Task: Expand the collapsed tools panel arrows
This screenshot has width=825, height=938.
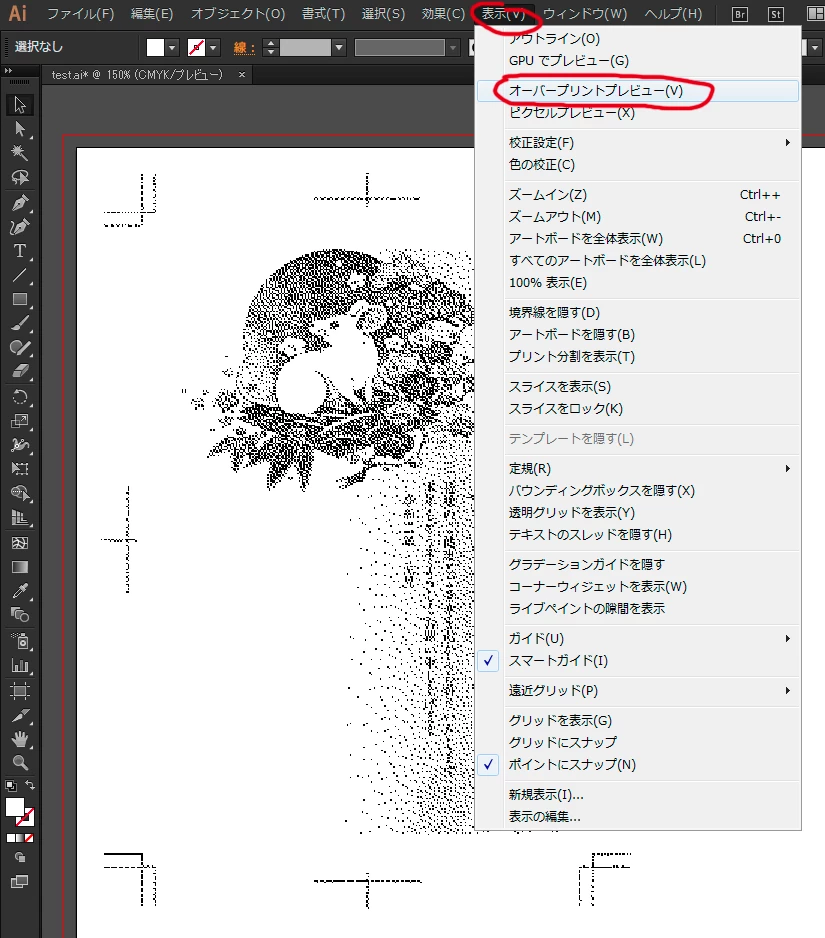Action: (x=8, y=71)
